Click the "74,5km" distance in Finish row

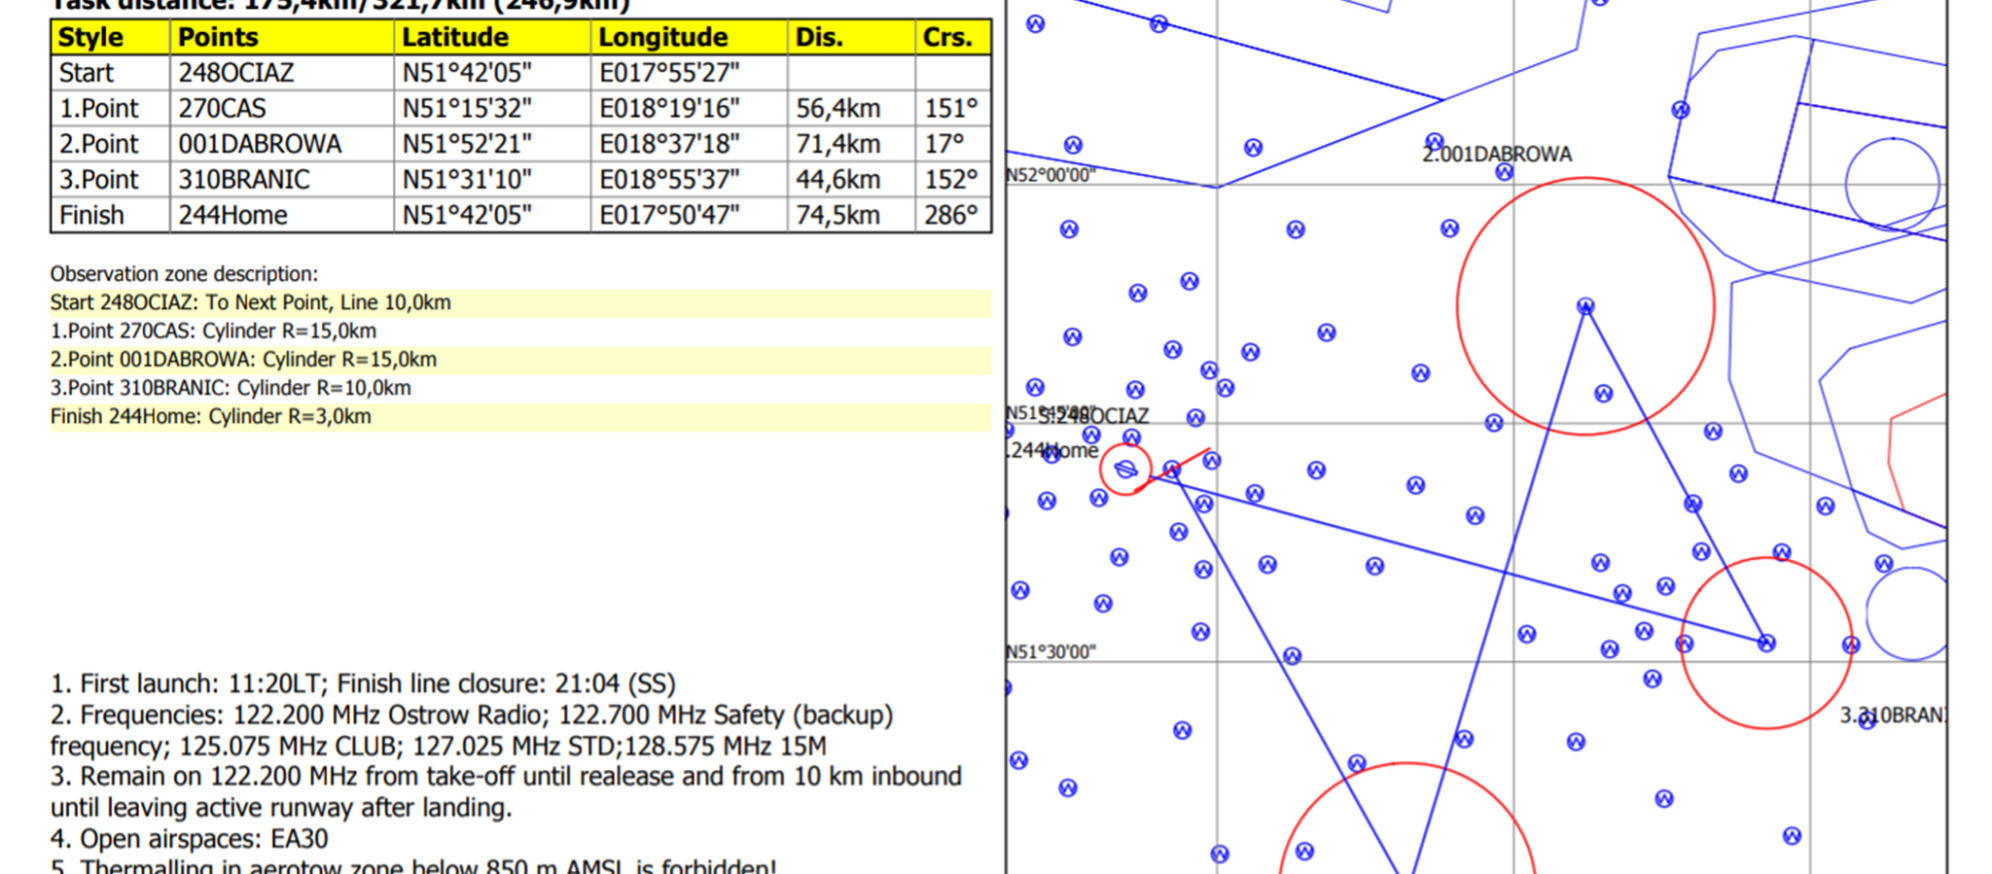[x=838, y=216]
